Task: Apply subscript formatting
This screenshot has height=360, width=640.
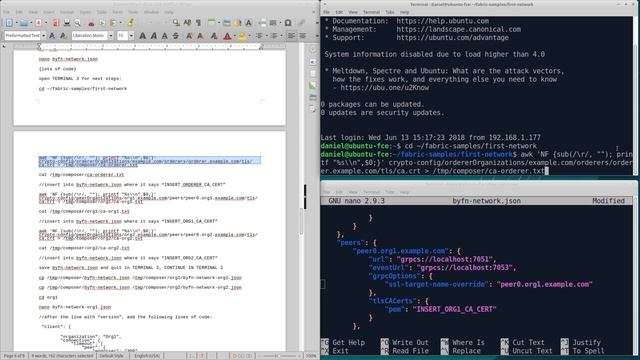Action: (200, 36)
